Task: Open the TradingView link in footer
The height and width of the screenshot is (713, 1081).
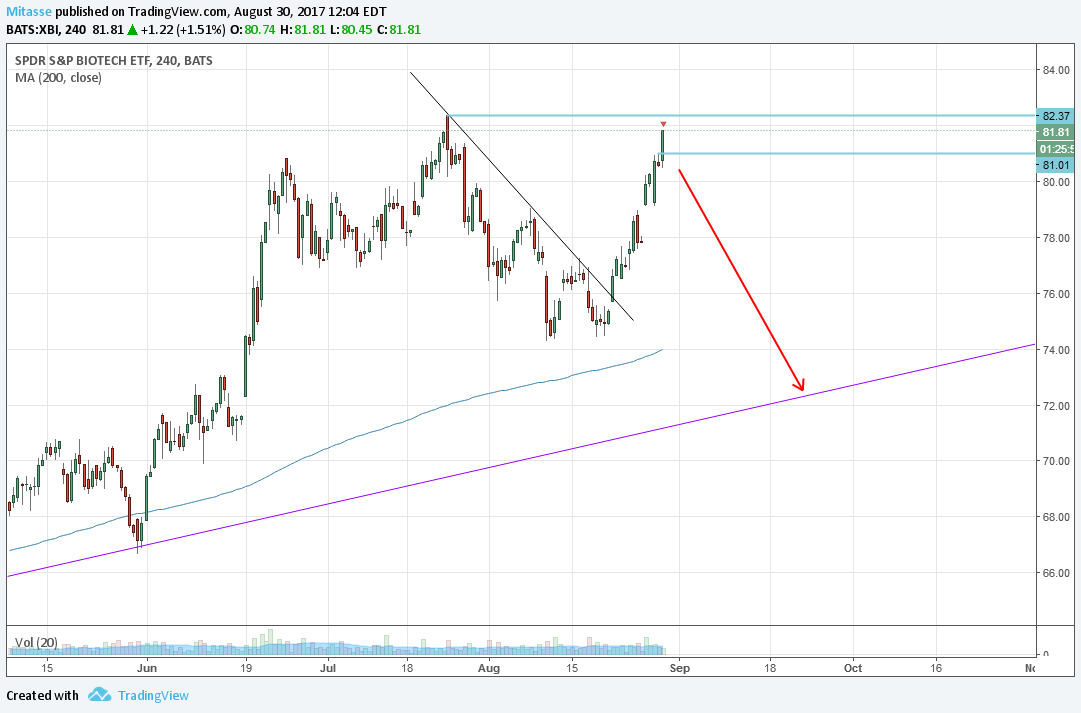Action: click(x=153, y=695)
